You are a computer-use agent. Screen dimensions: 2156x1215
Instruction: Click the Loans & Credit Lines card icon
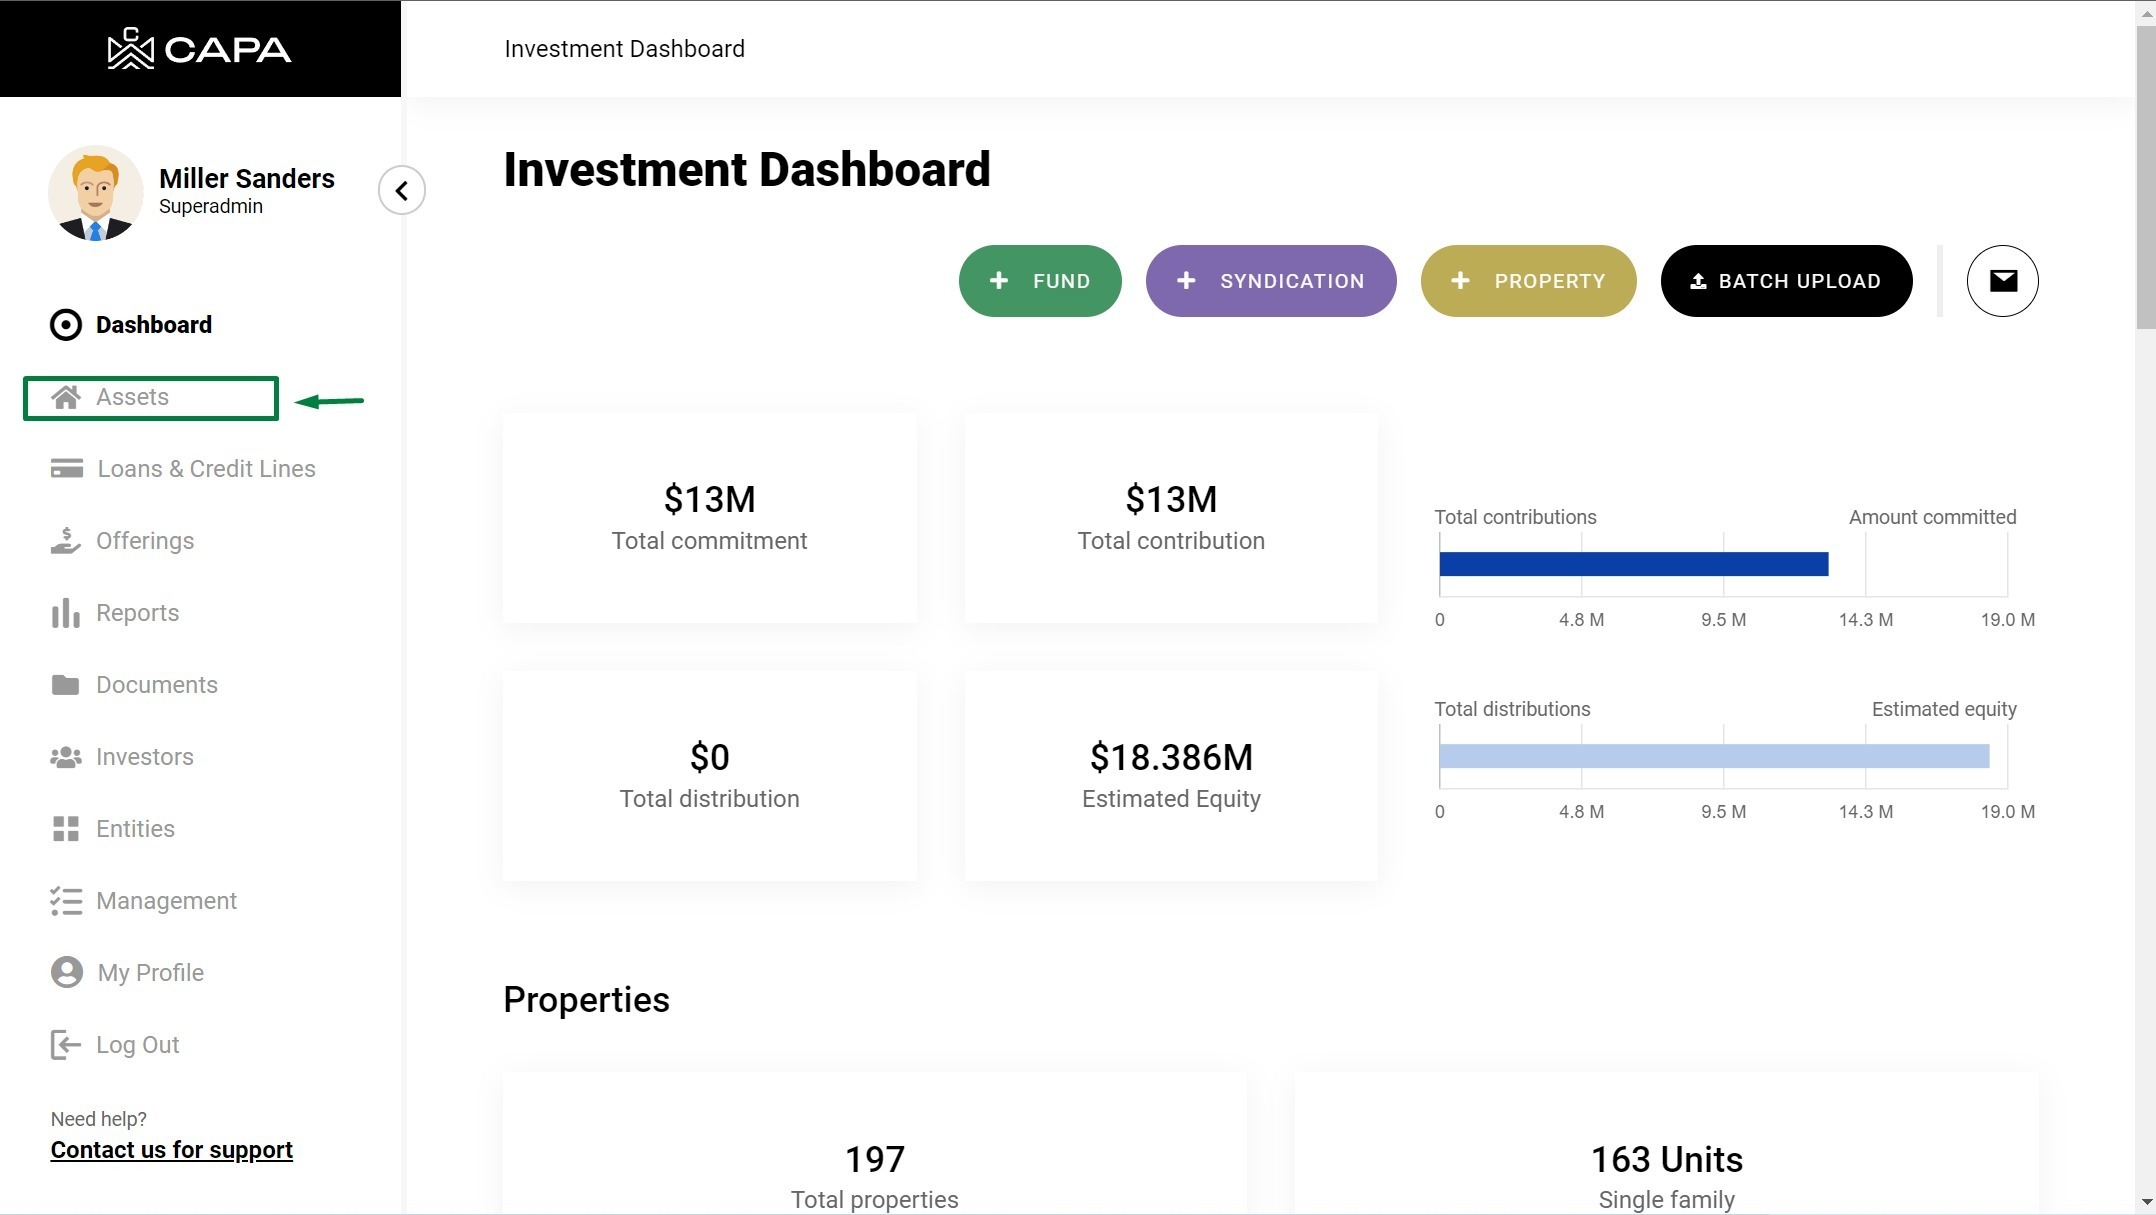click(x=66, y=469)
